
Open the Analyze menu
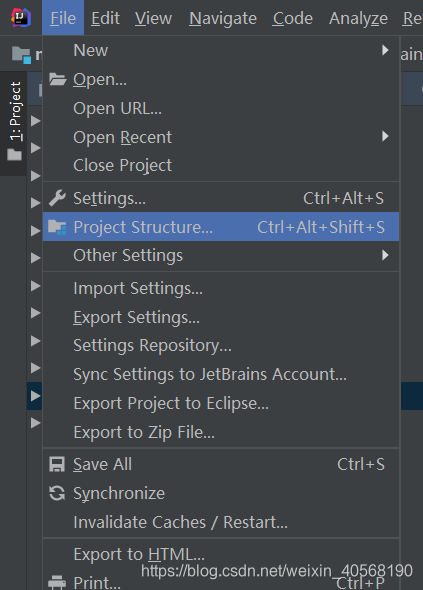tap(358, 18)
